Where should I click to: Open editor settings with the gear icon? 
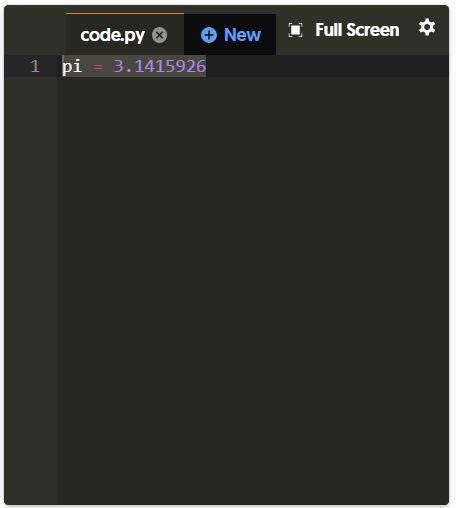(427, 27)
